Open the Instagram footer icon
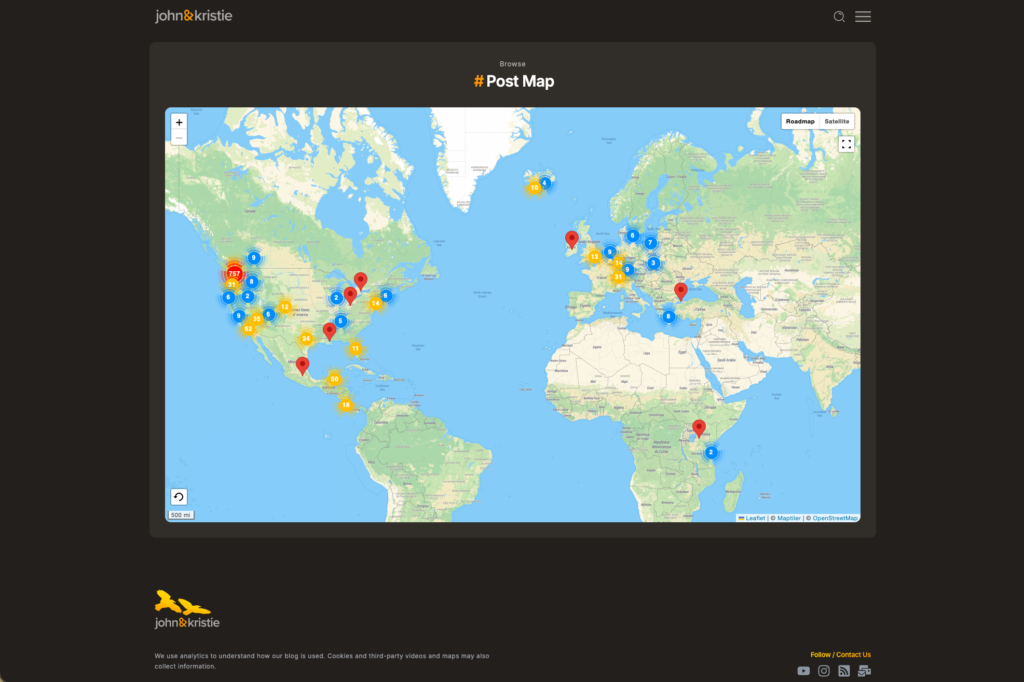Image resolution: width=1024 pixels, height=682 pixels. pyautogui.click(x=824, y=671)
